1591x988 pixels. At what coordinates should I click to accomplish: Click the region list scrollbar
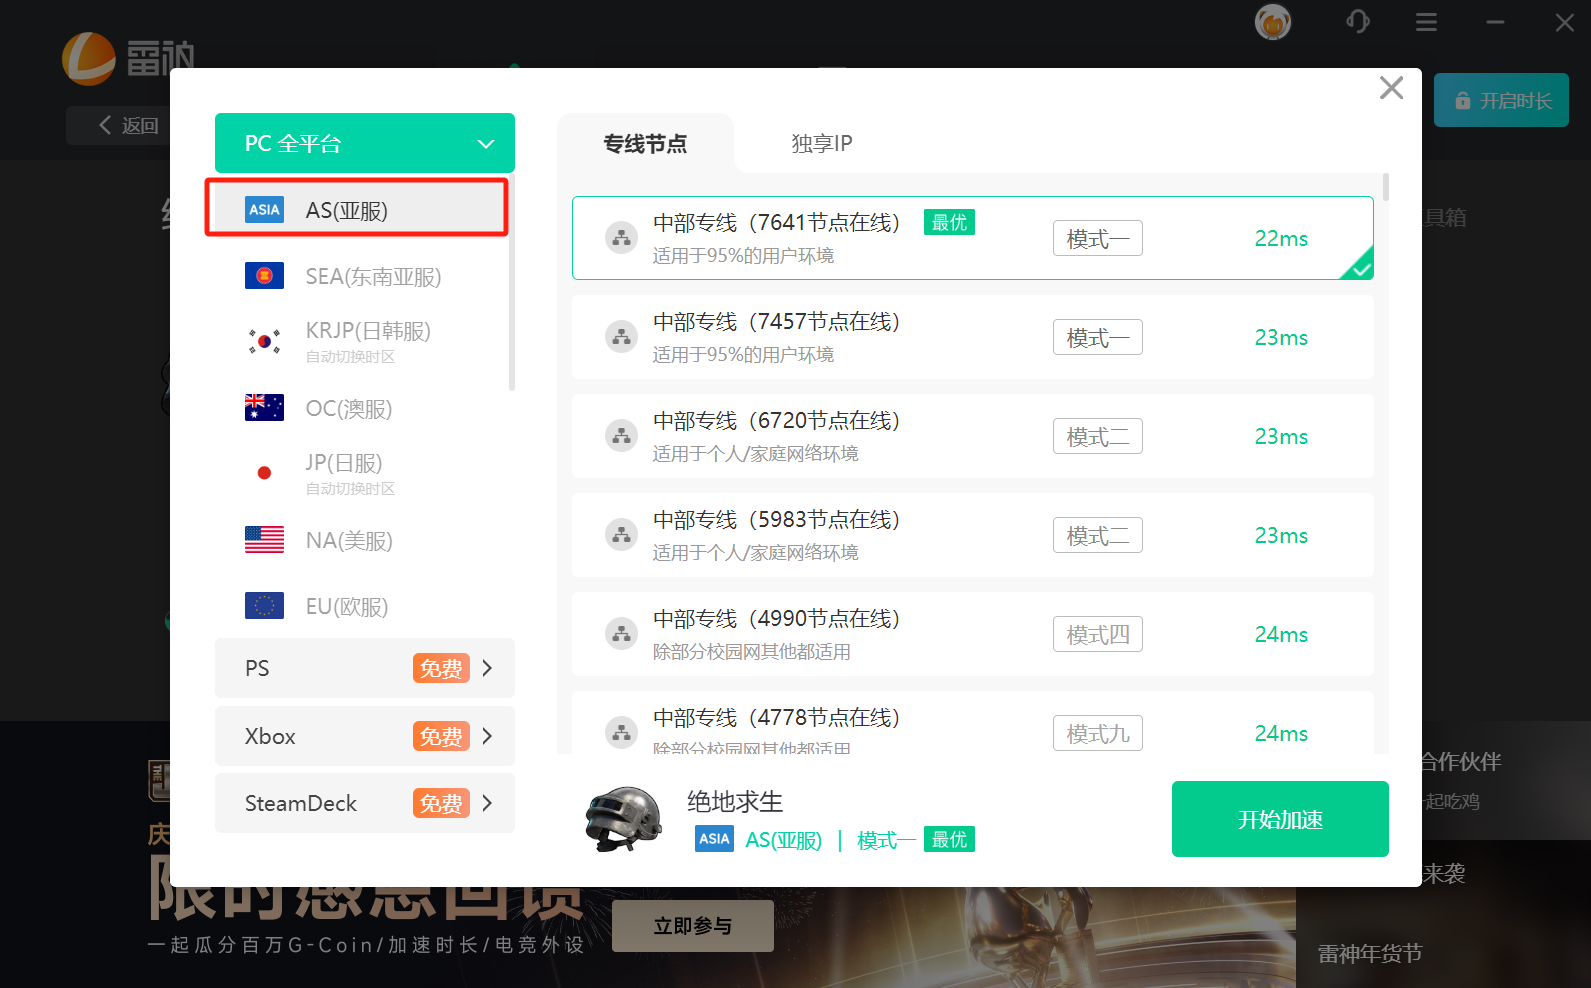[512, 283]
